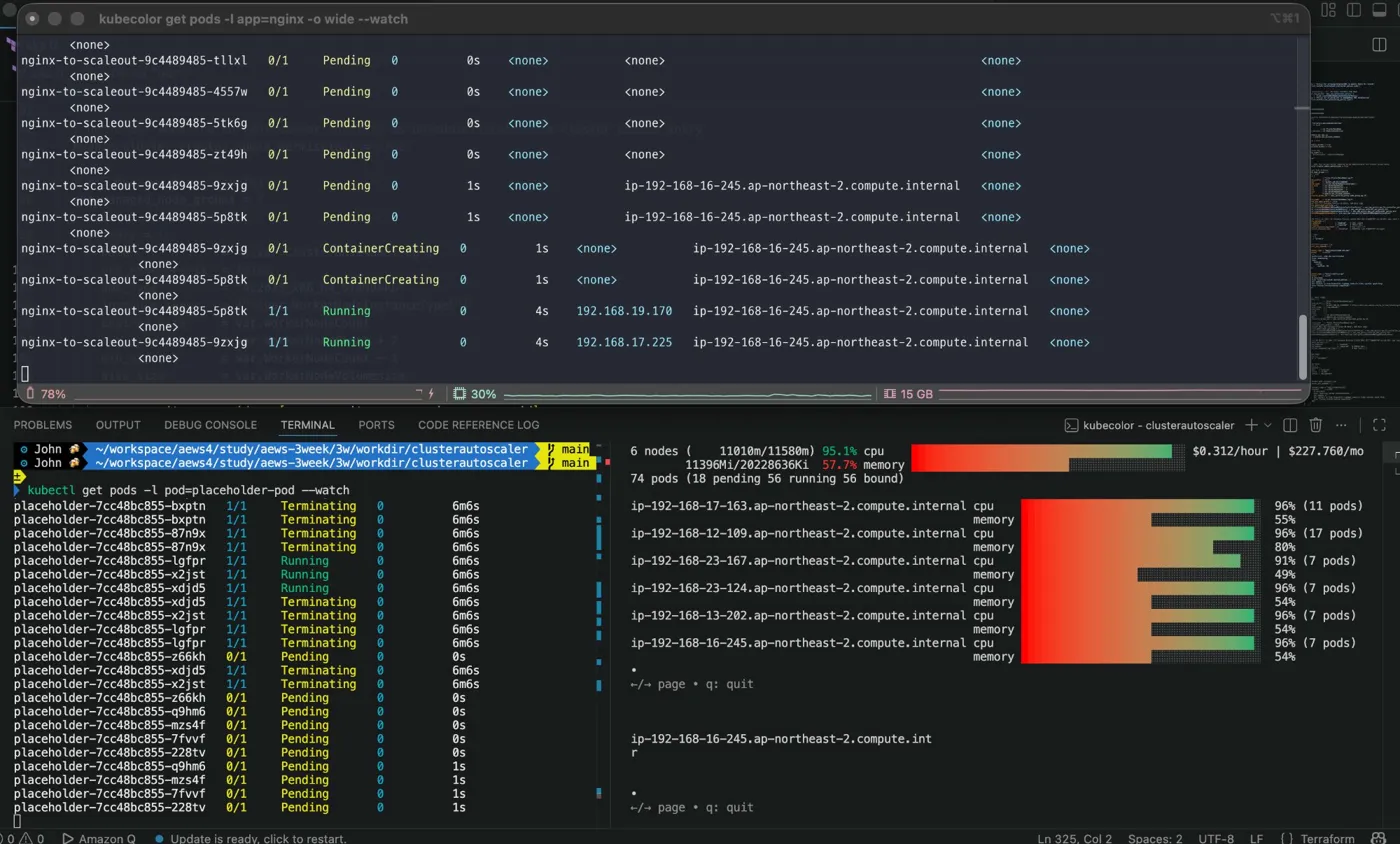The image size is (1400, 844).
Task: Change end-of-line sequence LF
Action: 1256,838
